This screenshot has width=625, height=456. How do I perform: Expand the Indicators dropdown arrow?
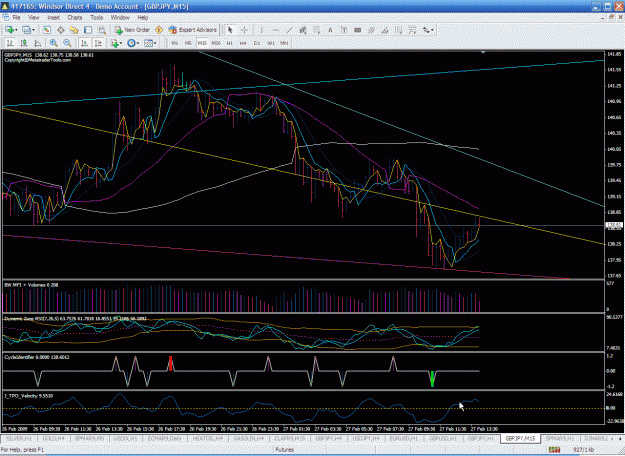pos(121,43)
